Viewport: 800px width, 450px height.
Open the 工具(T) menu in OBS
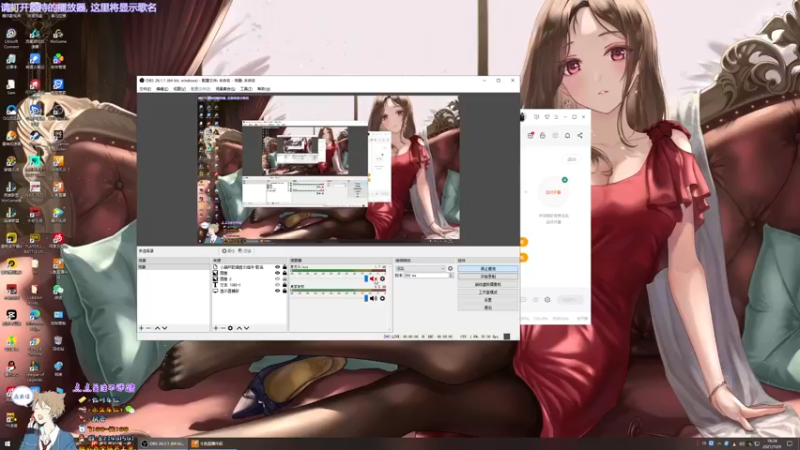(x=246, y=89)
